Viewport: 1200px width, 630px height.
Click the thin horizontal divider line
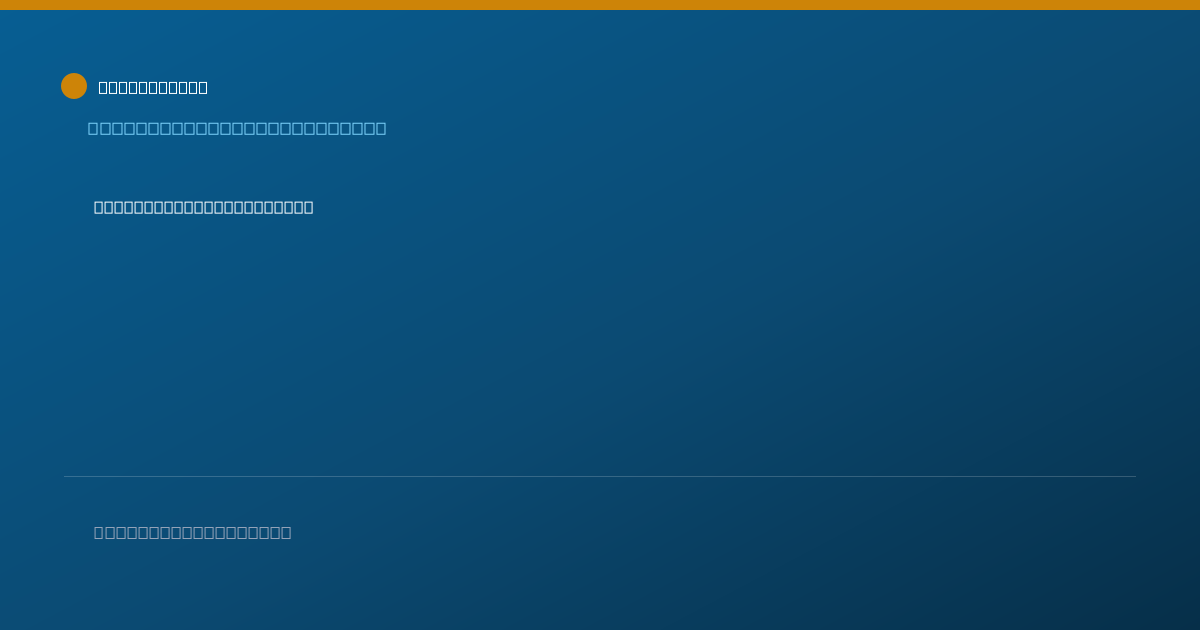600,476
